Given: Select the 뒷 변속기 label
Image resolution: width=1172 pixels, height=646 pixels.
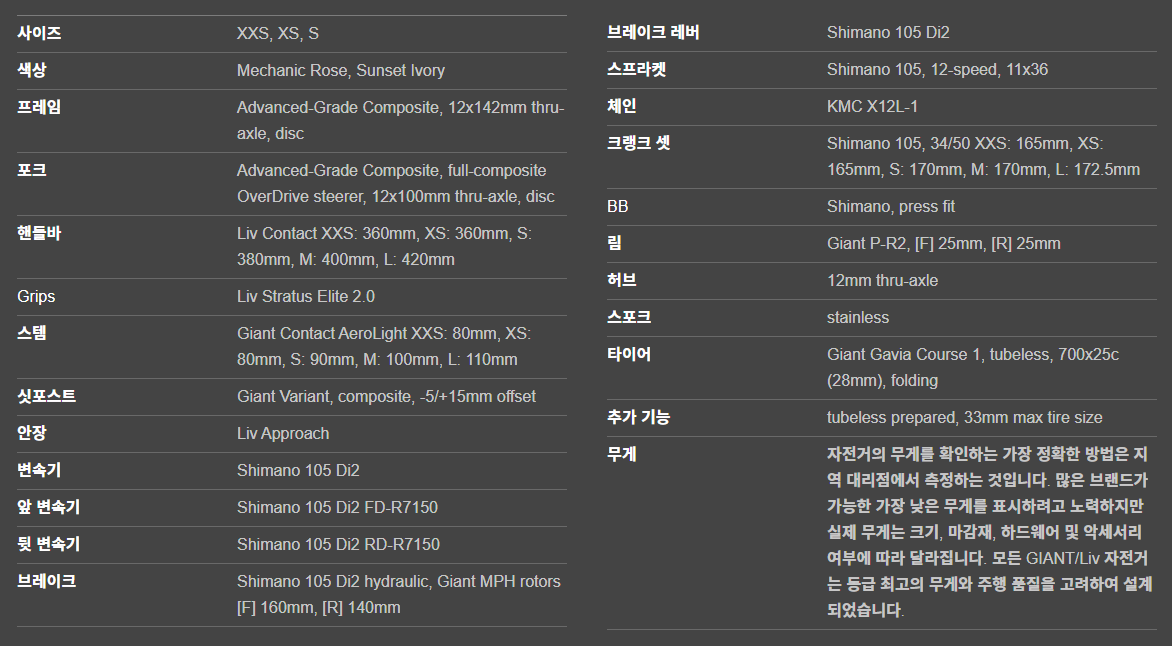Looking at the screenshot, I should point(49,544).
